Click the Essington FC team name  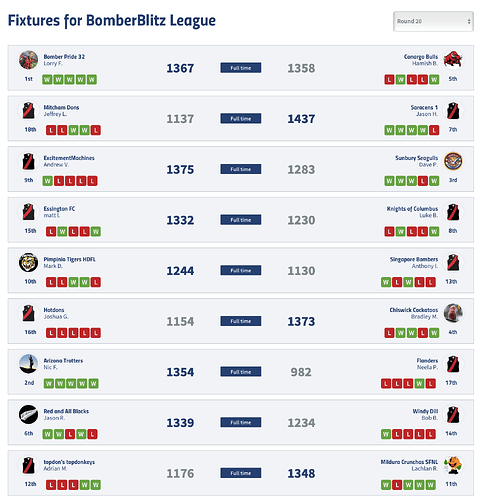click(59, 209)
